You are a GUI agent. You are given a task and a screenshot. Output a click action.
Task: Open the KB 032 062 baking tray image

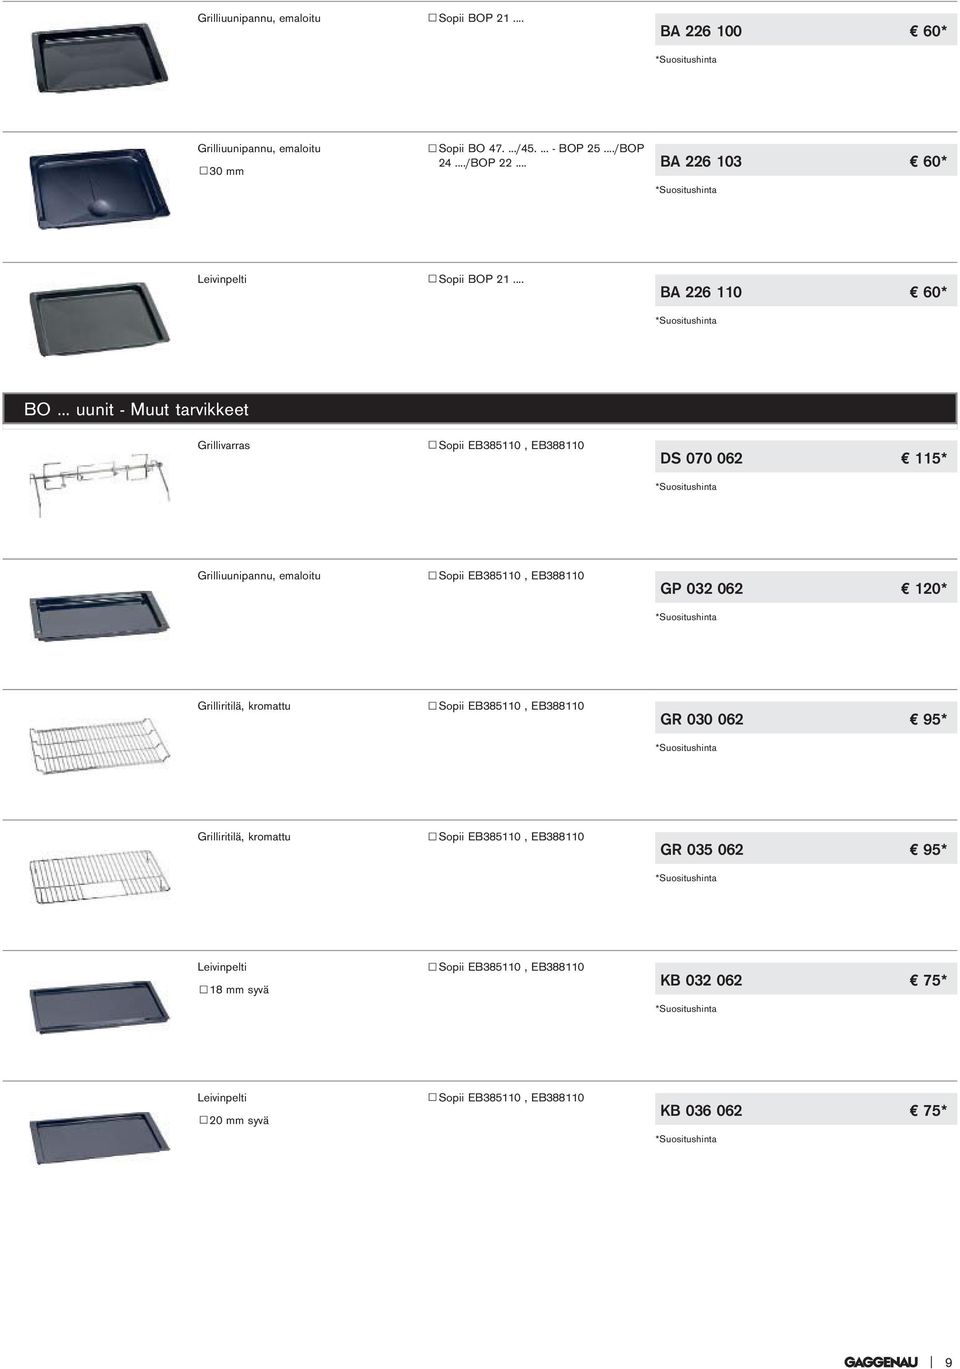[x=100, y=1007]
